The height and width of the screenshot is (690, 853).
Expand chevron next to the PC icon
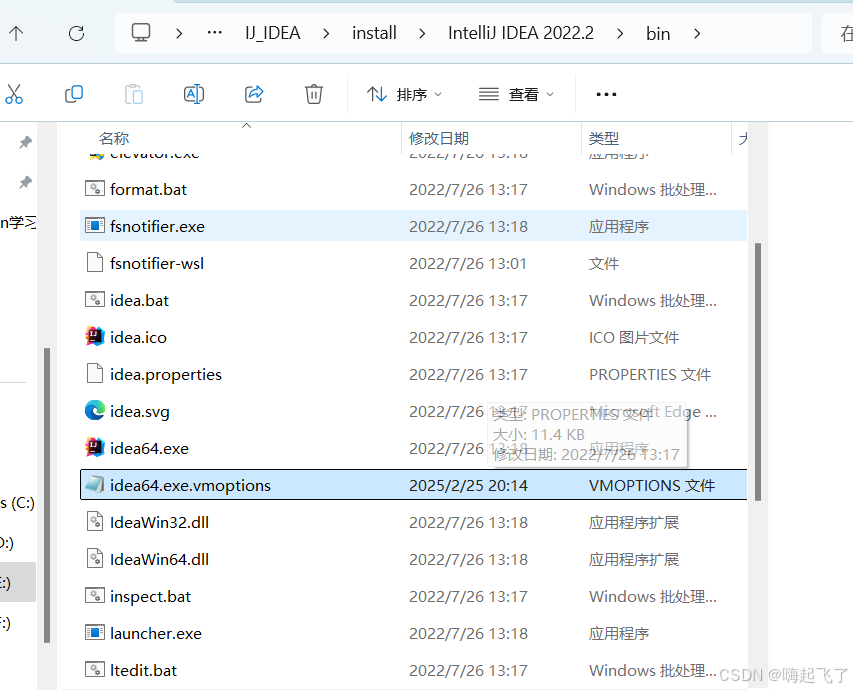coord(178,34)
